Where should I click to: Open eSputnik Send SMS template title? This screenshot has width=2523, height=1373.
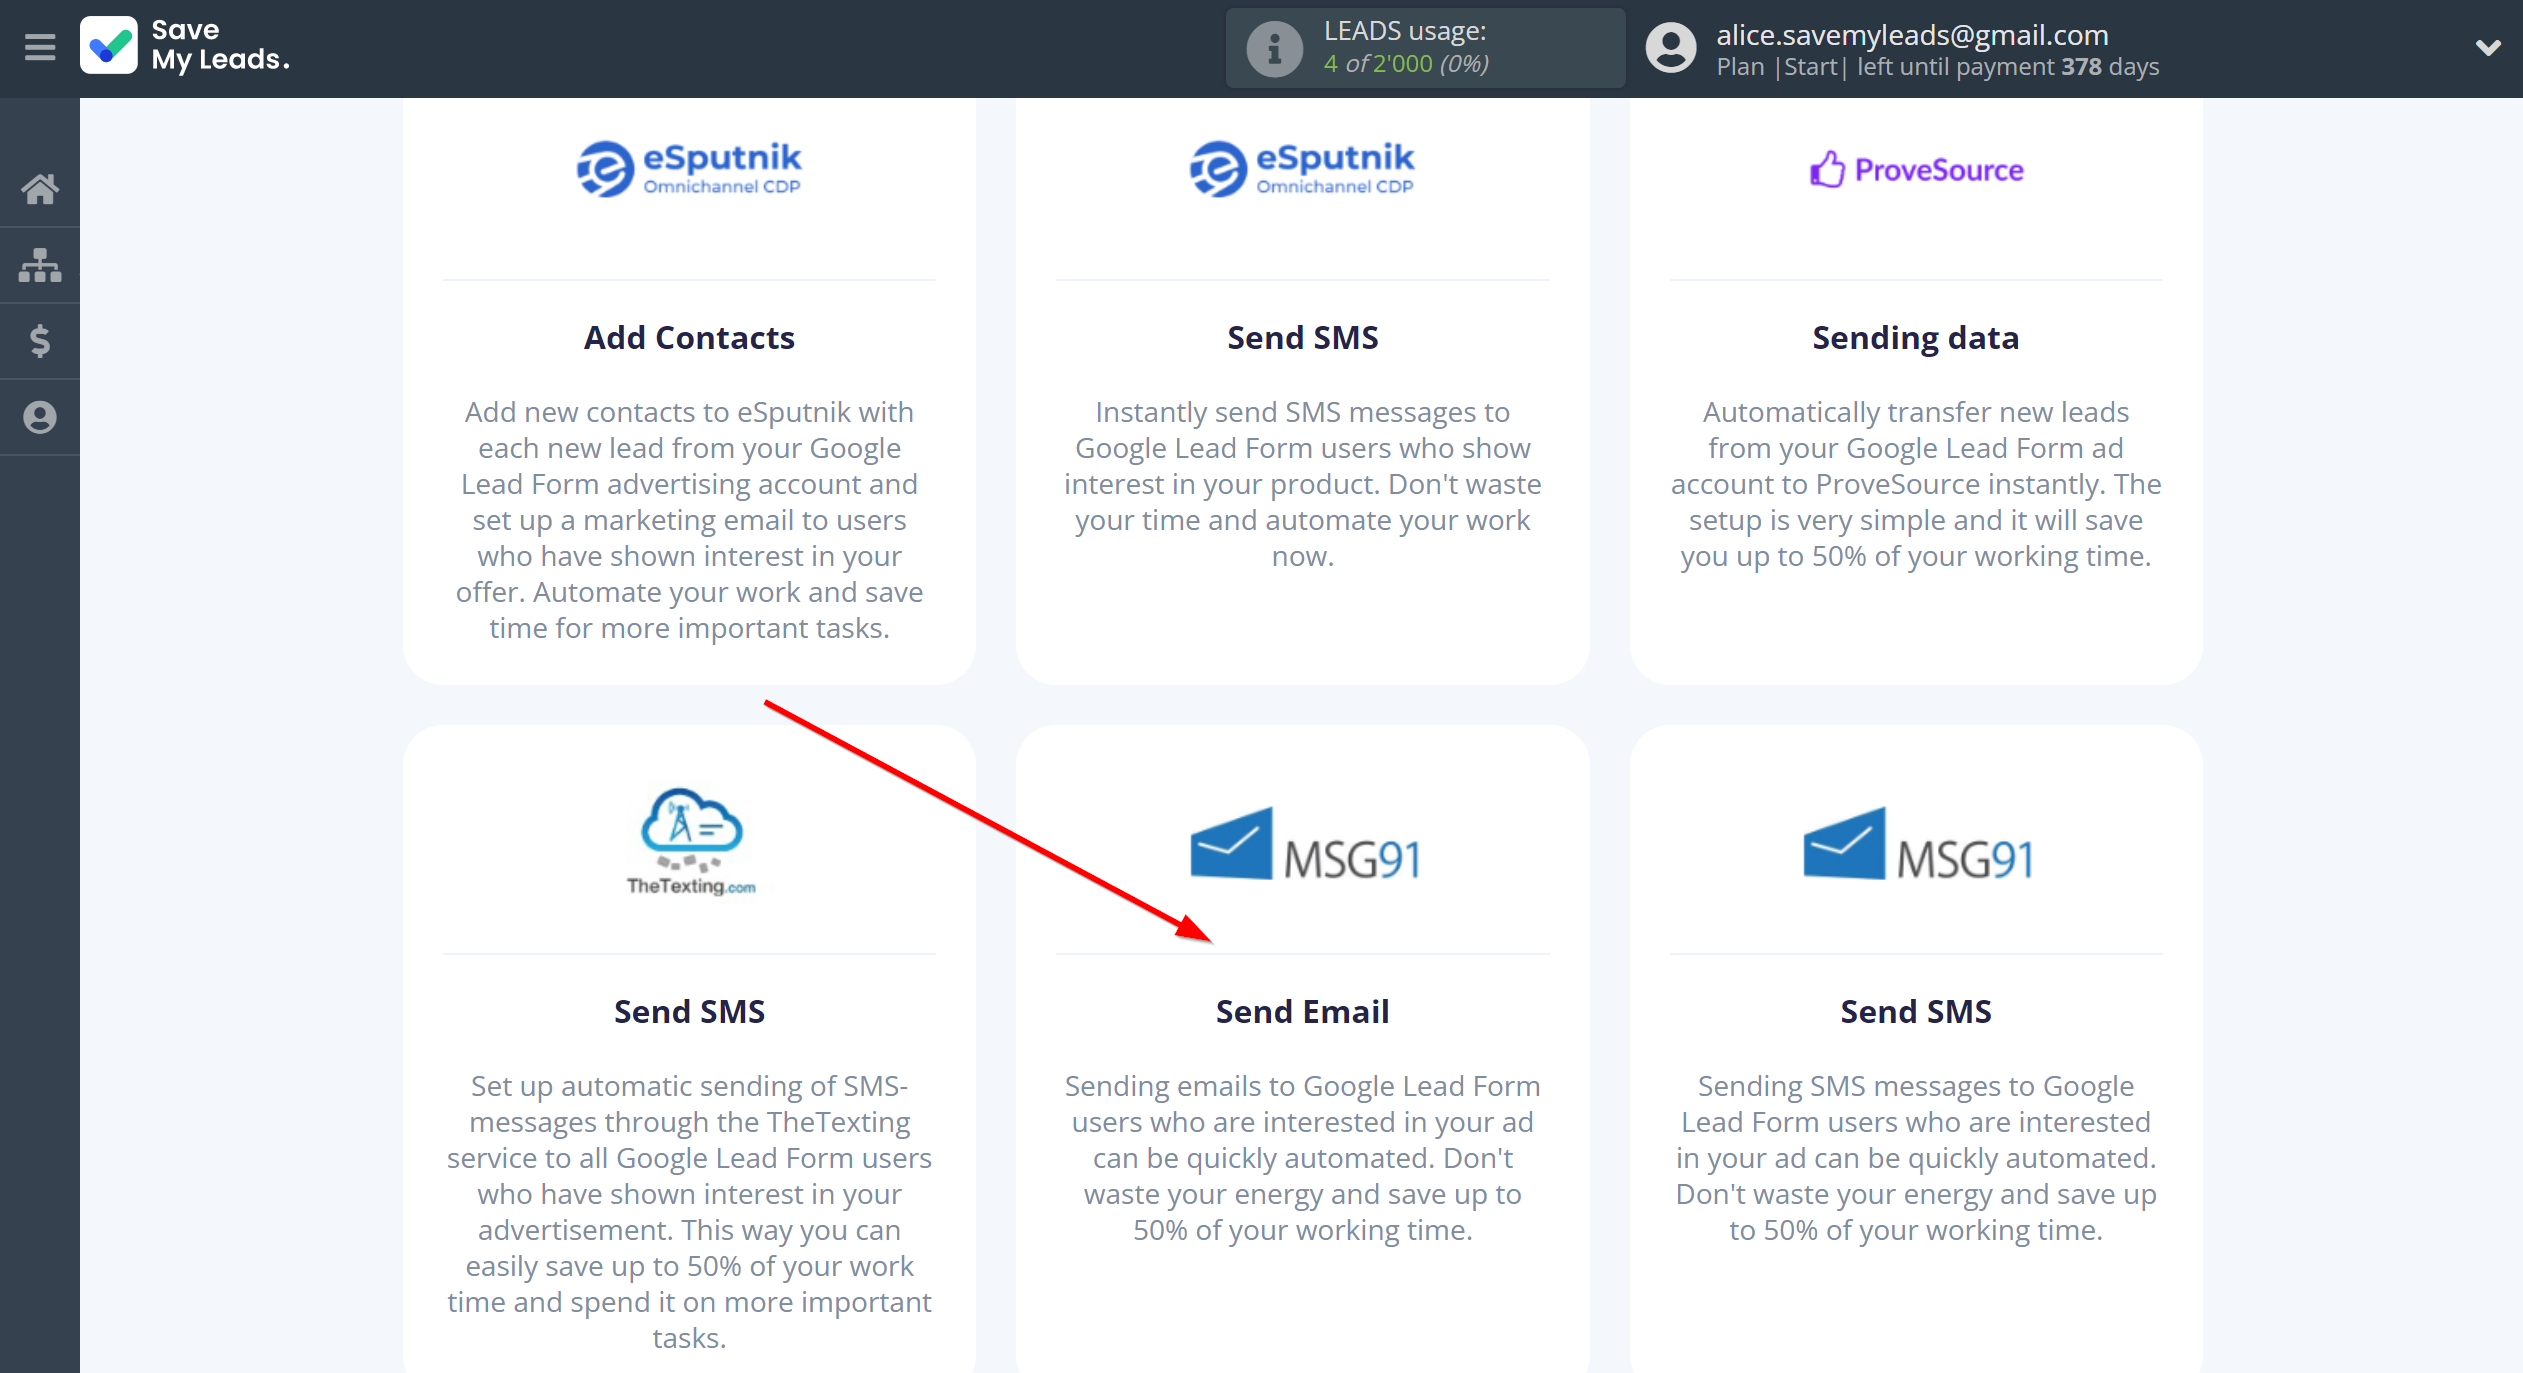point(1303,338)
